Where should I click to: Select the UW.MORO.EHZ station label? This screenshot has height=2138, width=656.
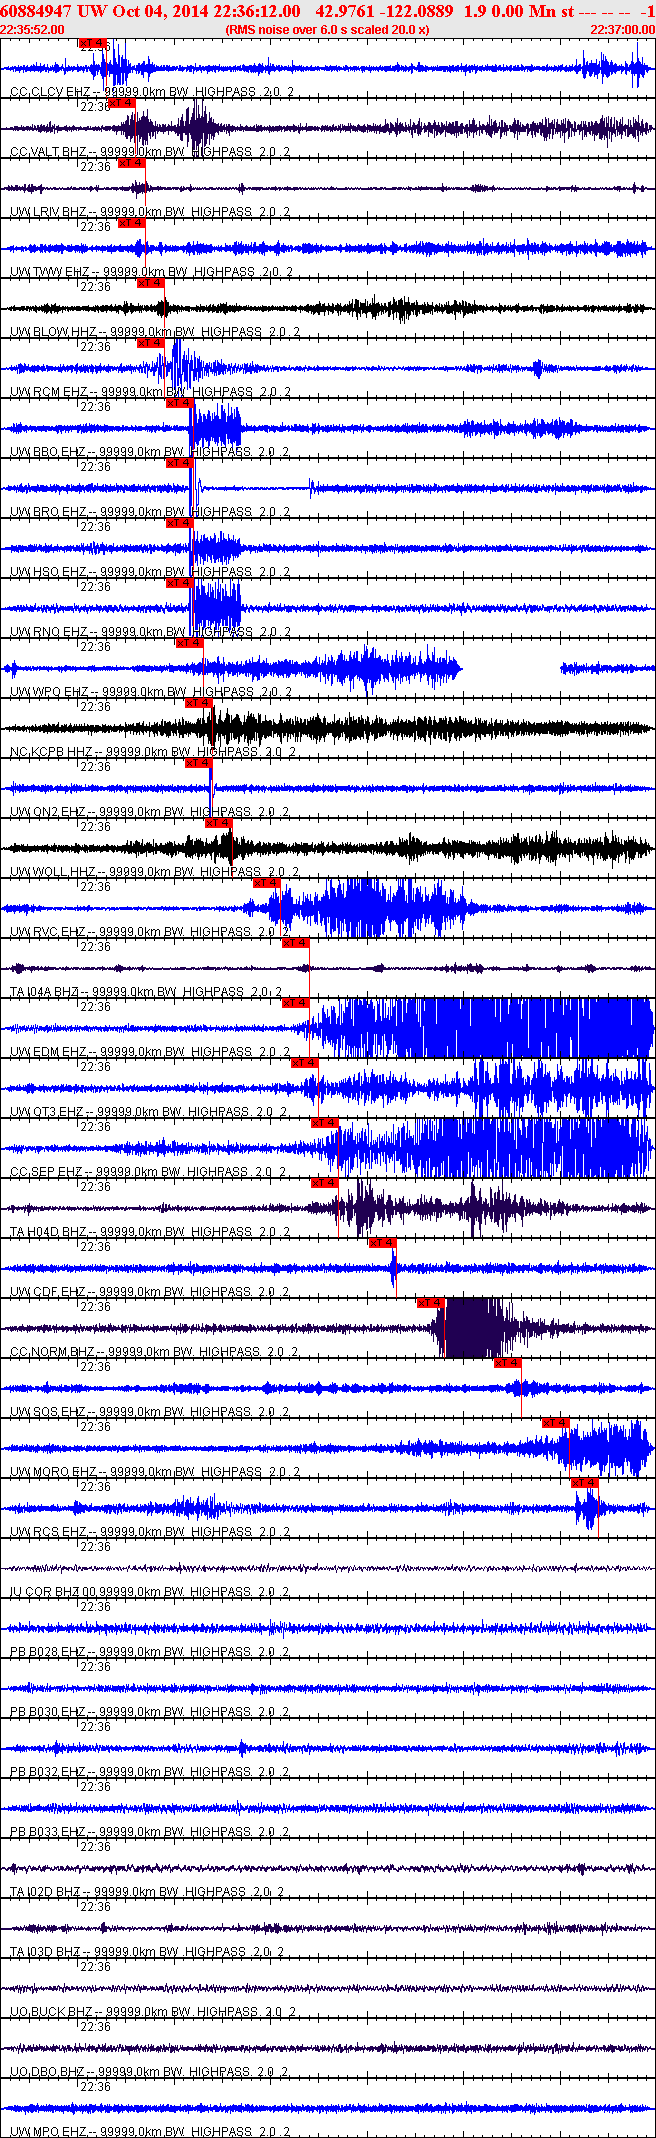(x=154, y=1472)
